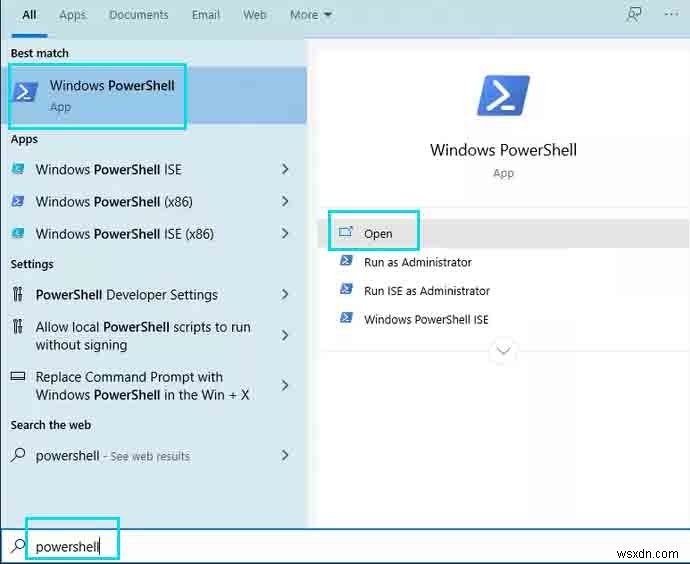Open the feedback icon at top right
The height and width of the screenshot is (564, 690).
(x=634, y=15)
